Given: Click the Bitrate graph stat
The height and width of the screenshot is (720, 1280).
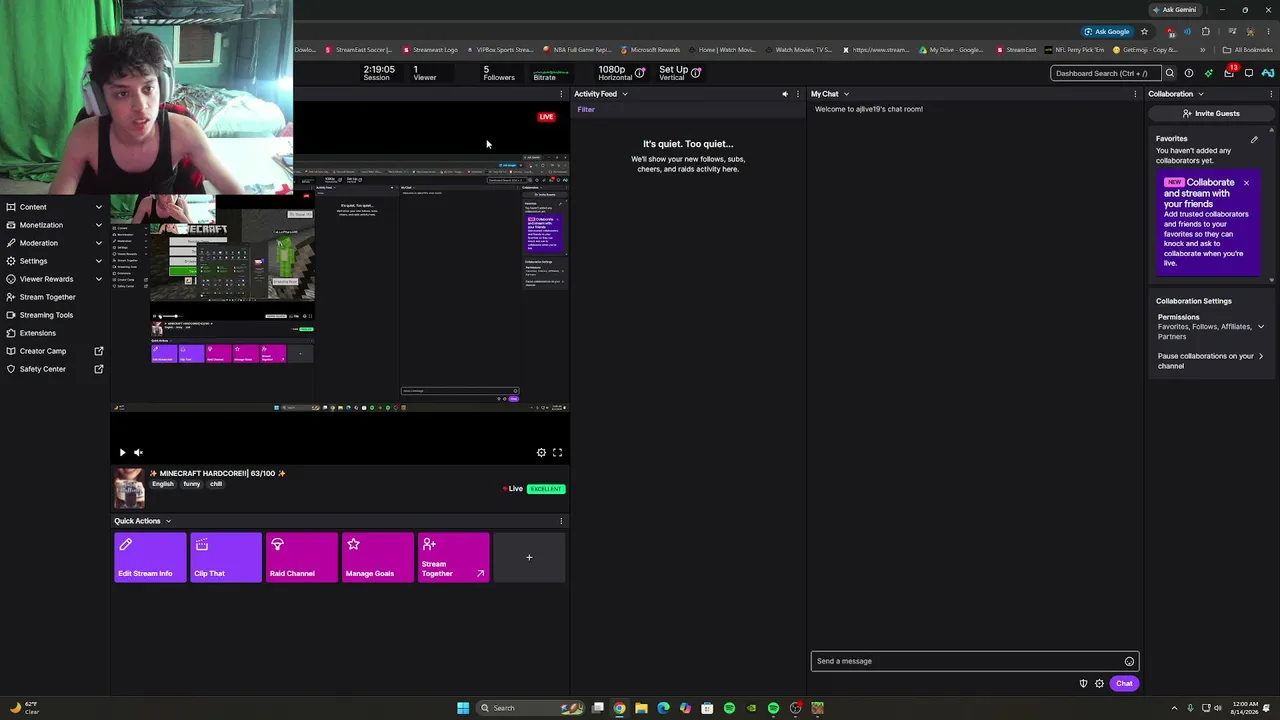Looking at the screenshot, I should coord(550,74).
